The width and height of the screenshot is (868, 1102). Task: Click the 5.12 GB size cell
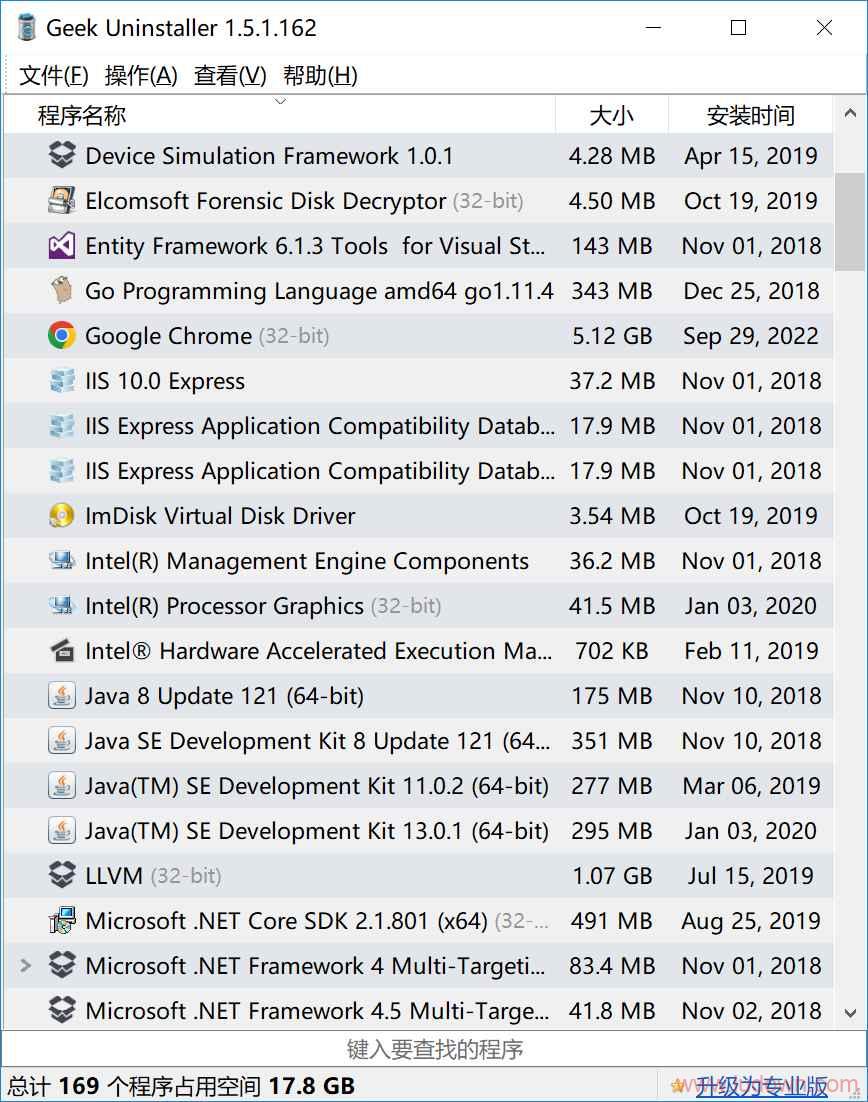pyautogui.click(x=611, y=335)
